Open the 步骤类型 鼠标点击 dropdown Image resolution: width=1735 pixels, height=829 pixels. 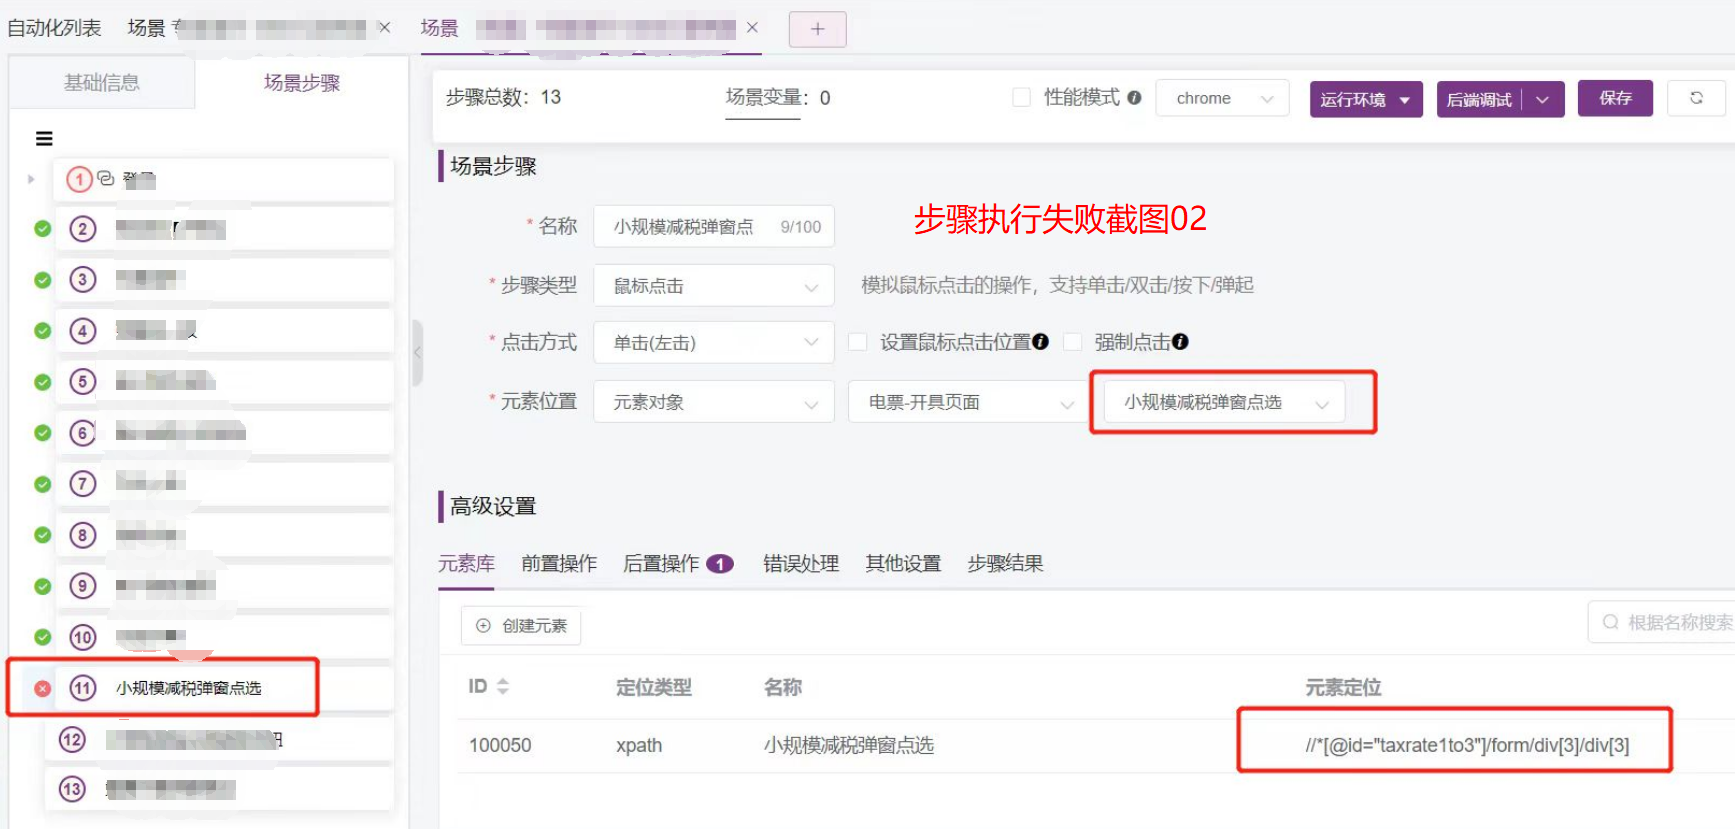point(714,286)
